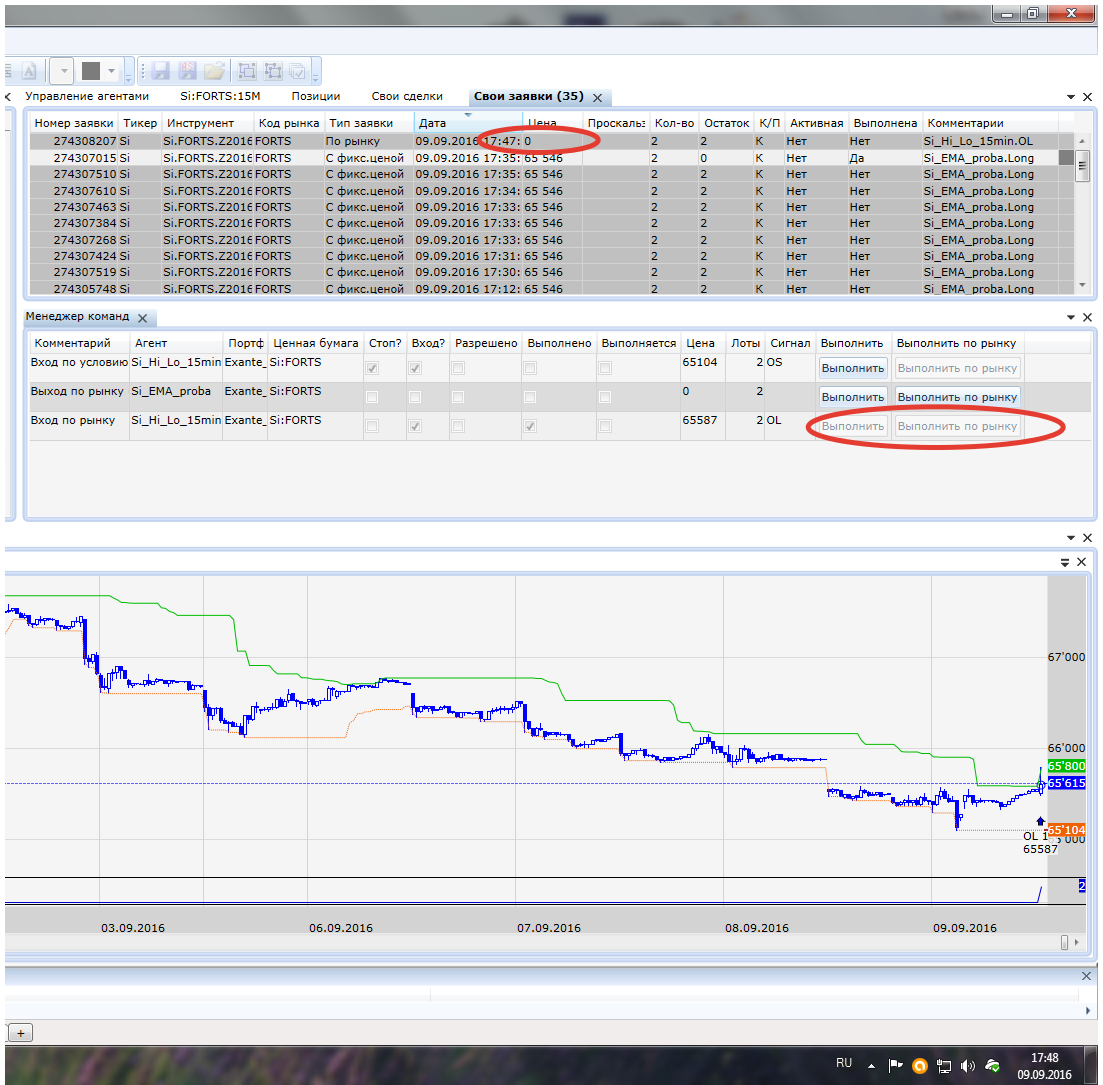This screenshot has width=1103, height=1085.
Task: Click the orders table scroll-up arrow
Action: (x=1082, y=141)
